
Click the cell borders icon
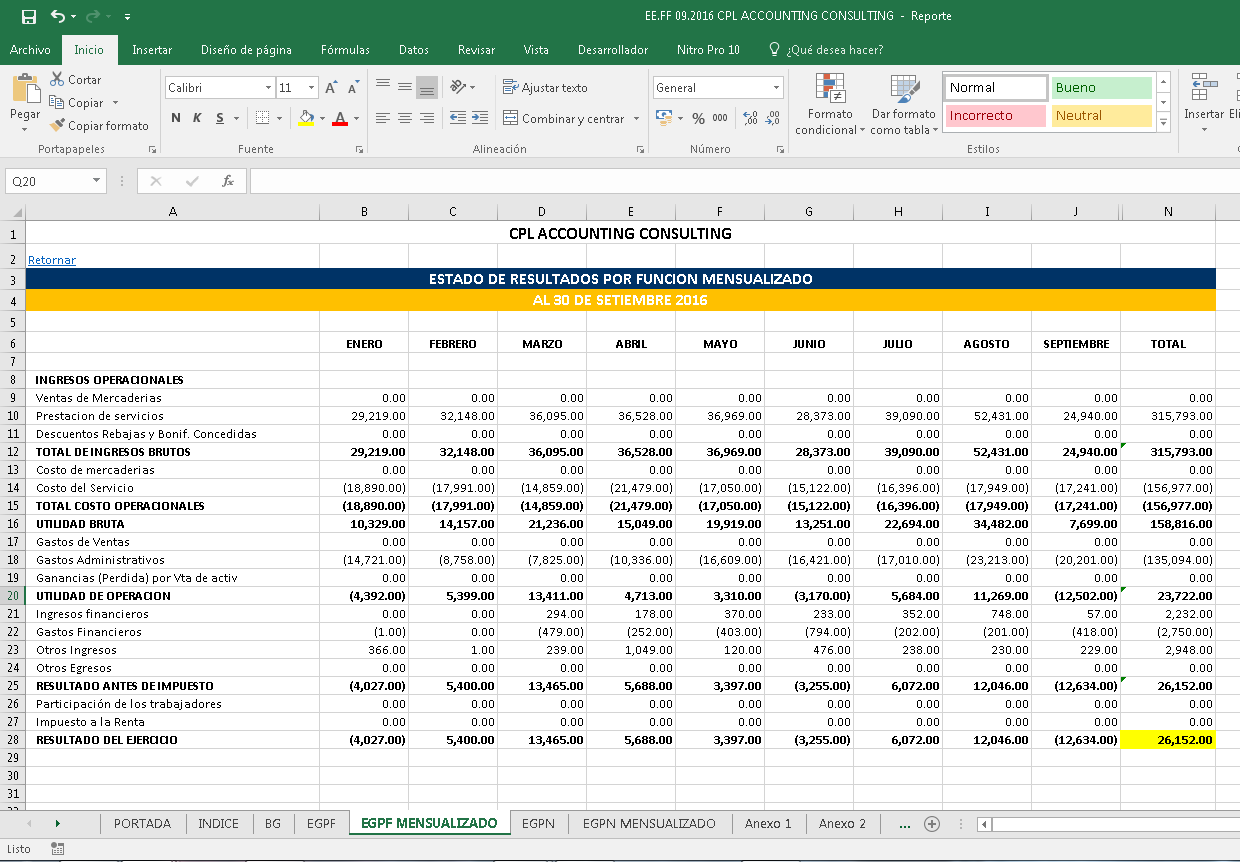[x=262, y=118]
